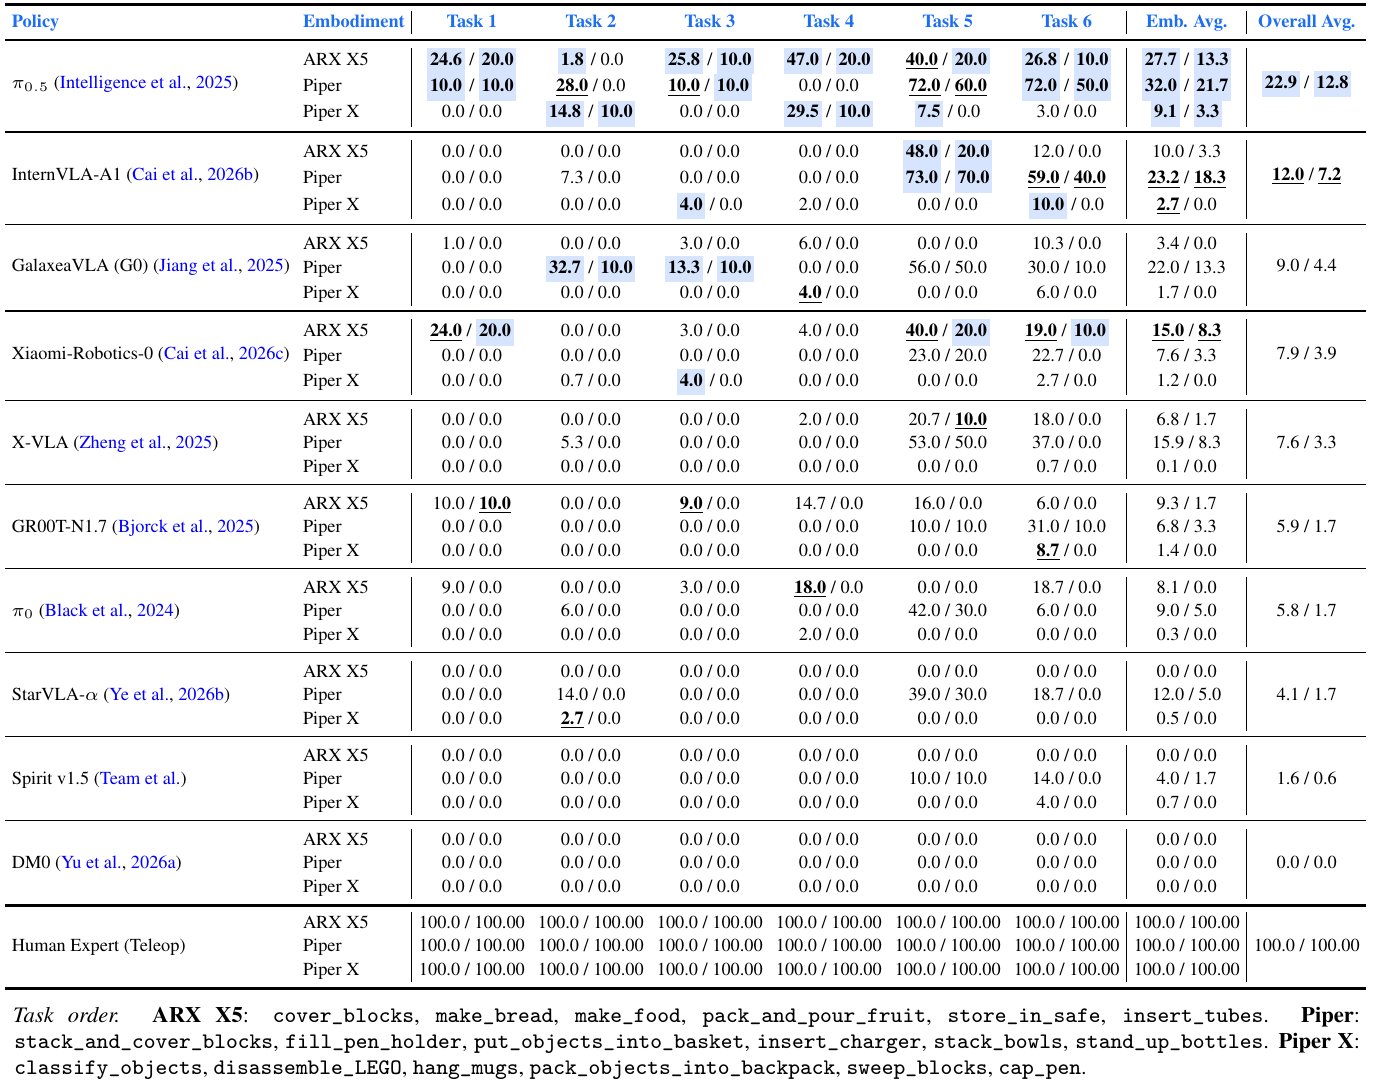The width and height of the screenshot is (1374, 1087).
Task: Select the overall average 5.9 / 1.7
Action: coord(1307,526)
